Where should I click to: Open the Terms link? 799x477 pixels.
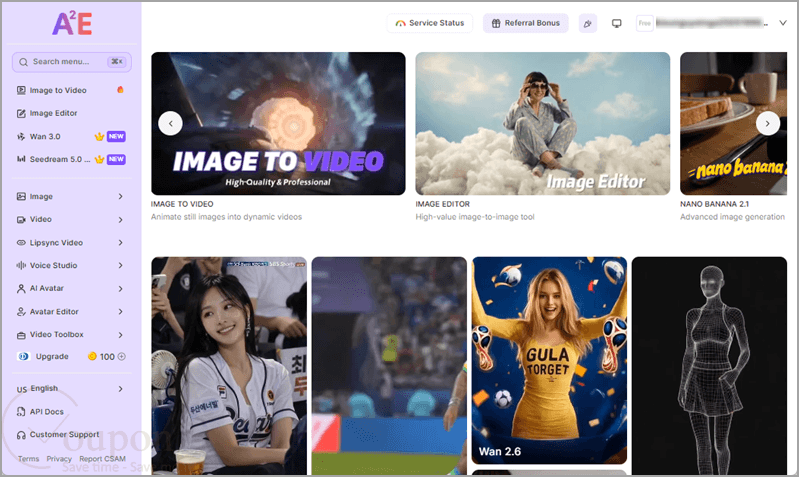click(28, 459)
